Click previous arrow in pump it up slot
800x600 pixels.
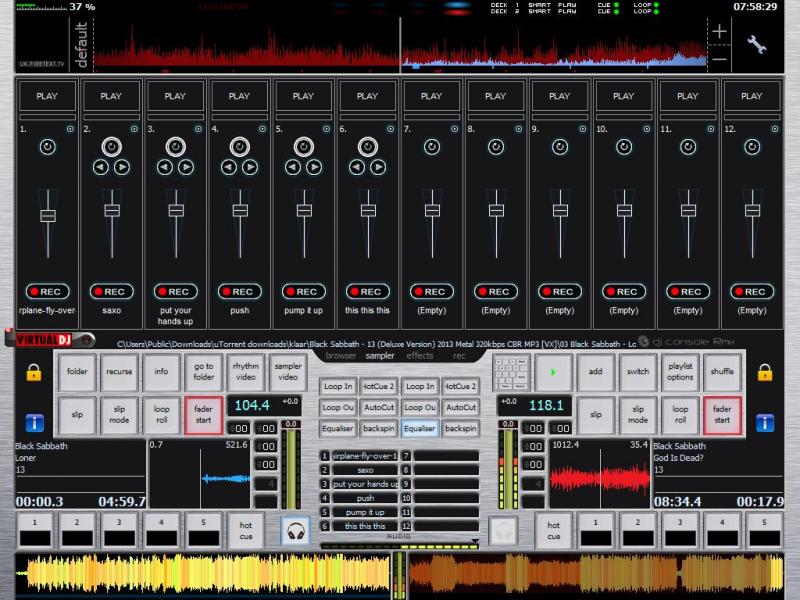293,167
